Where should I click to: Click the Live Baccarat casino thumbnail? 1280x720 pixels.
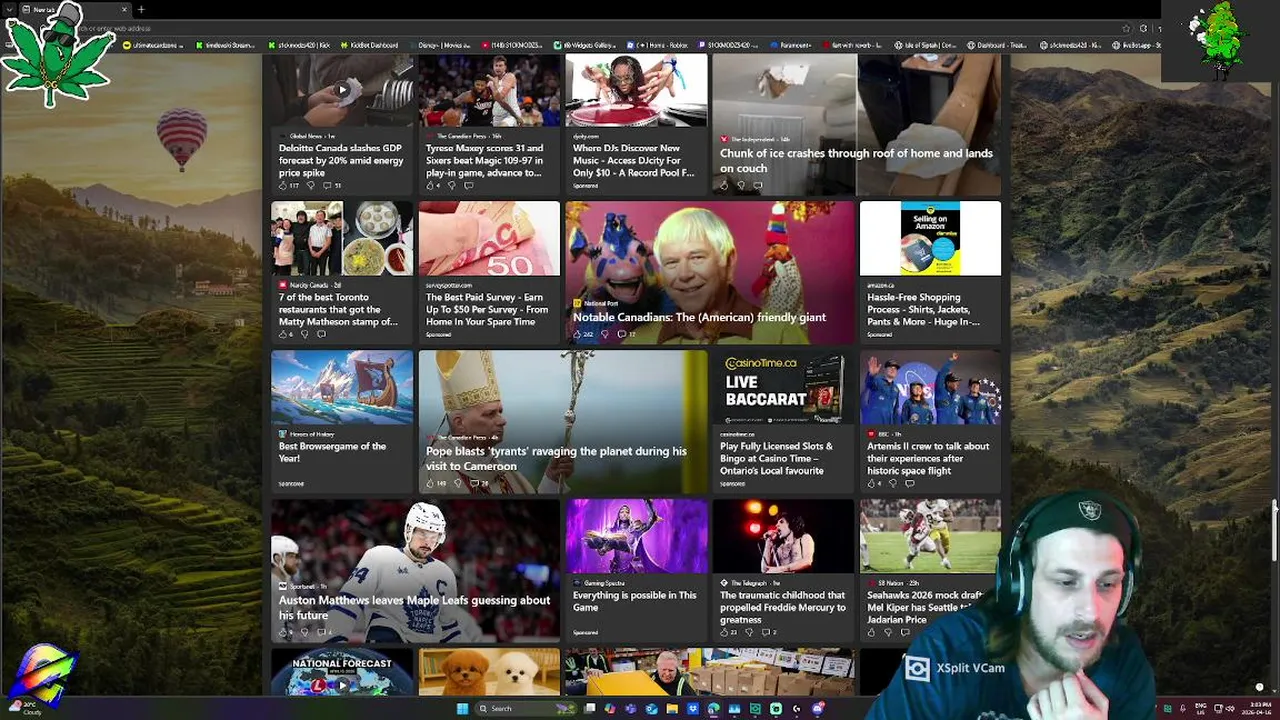point(783,387)
